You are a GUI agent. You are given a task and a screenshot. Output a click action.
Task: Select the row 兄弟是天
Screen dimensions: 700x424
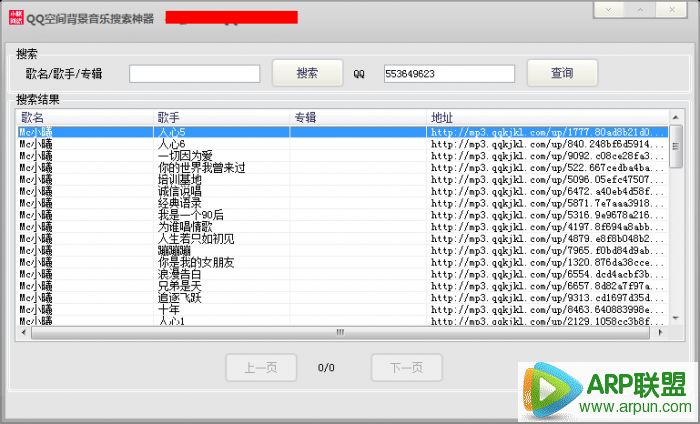(x=342, y=286)
